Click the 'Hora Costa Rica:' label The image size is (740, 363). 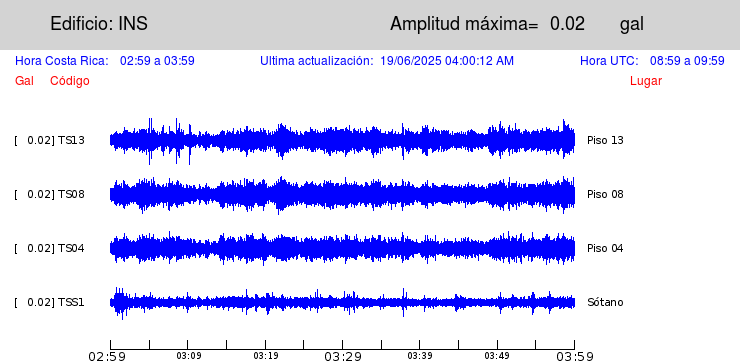click(62, 61)
